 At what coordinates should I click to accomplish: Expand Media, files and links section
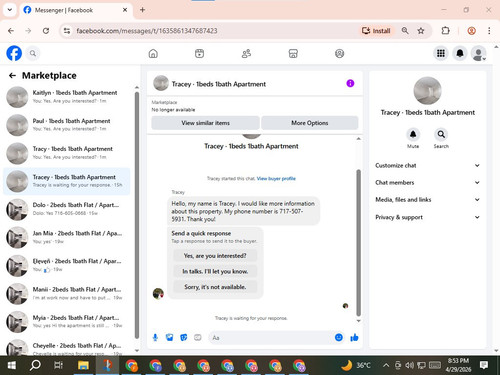428,200
